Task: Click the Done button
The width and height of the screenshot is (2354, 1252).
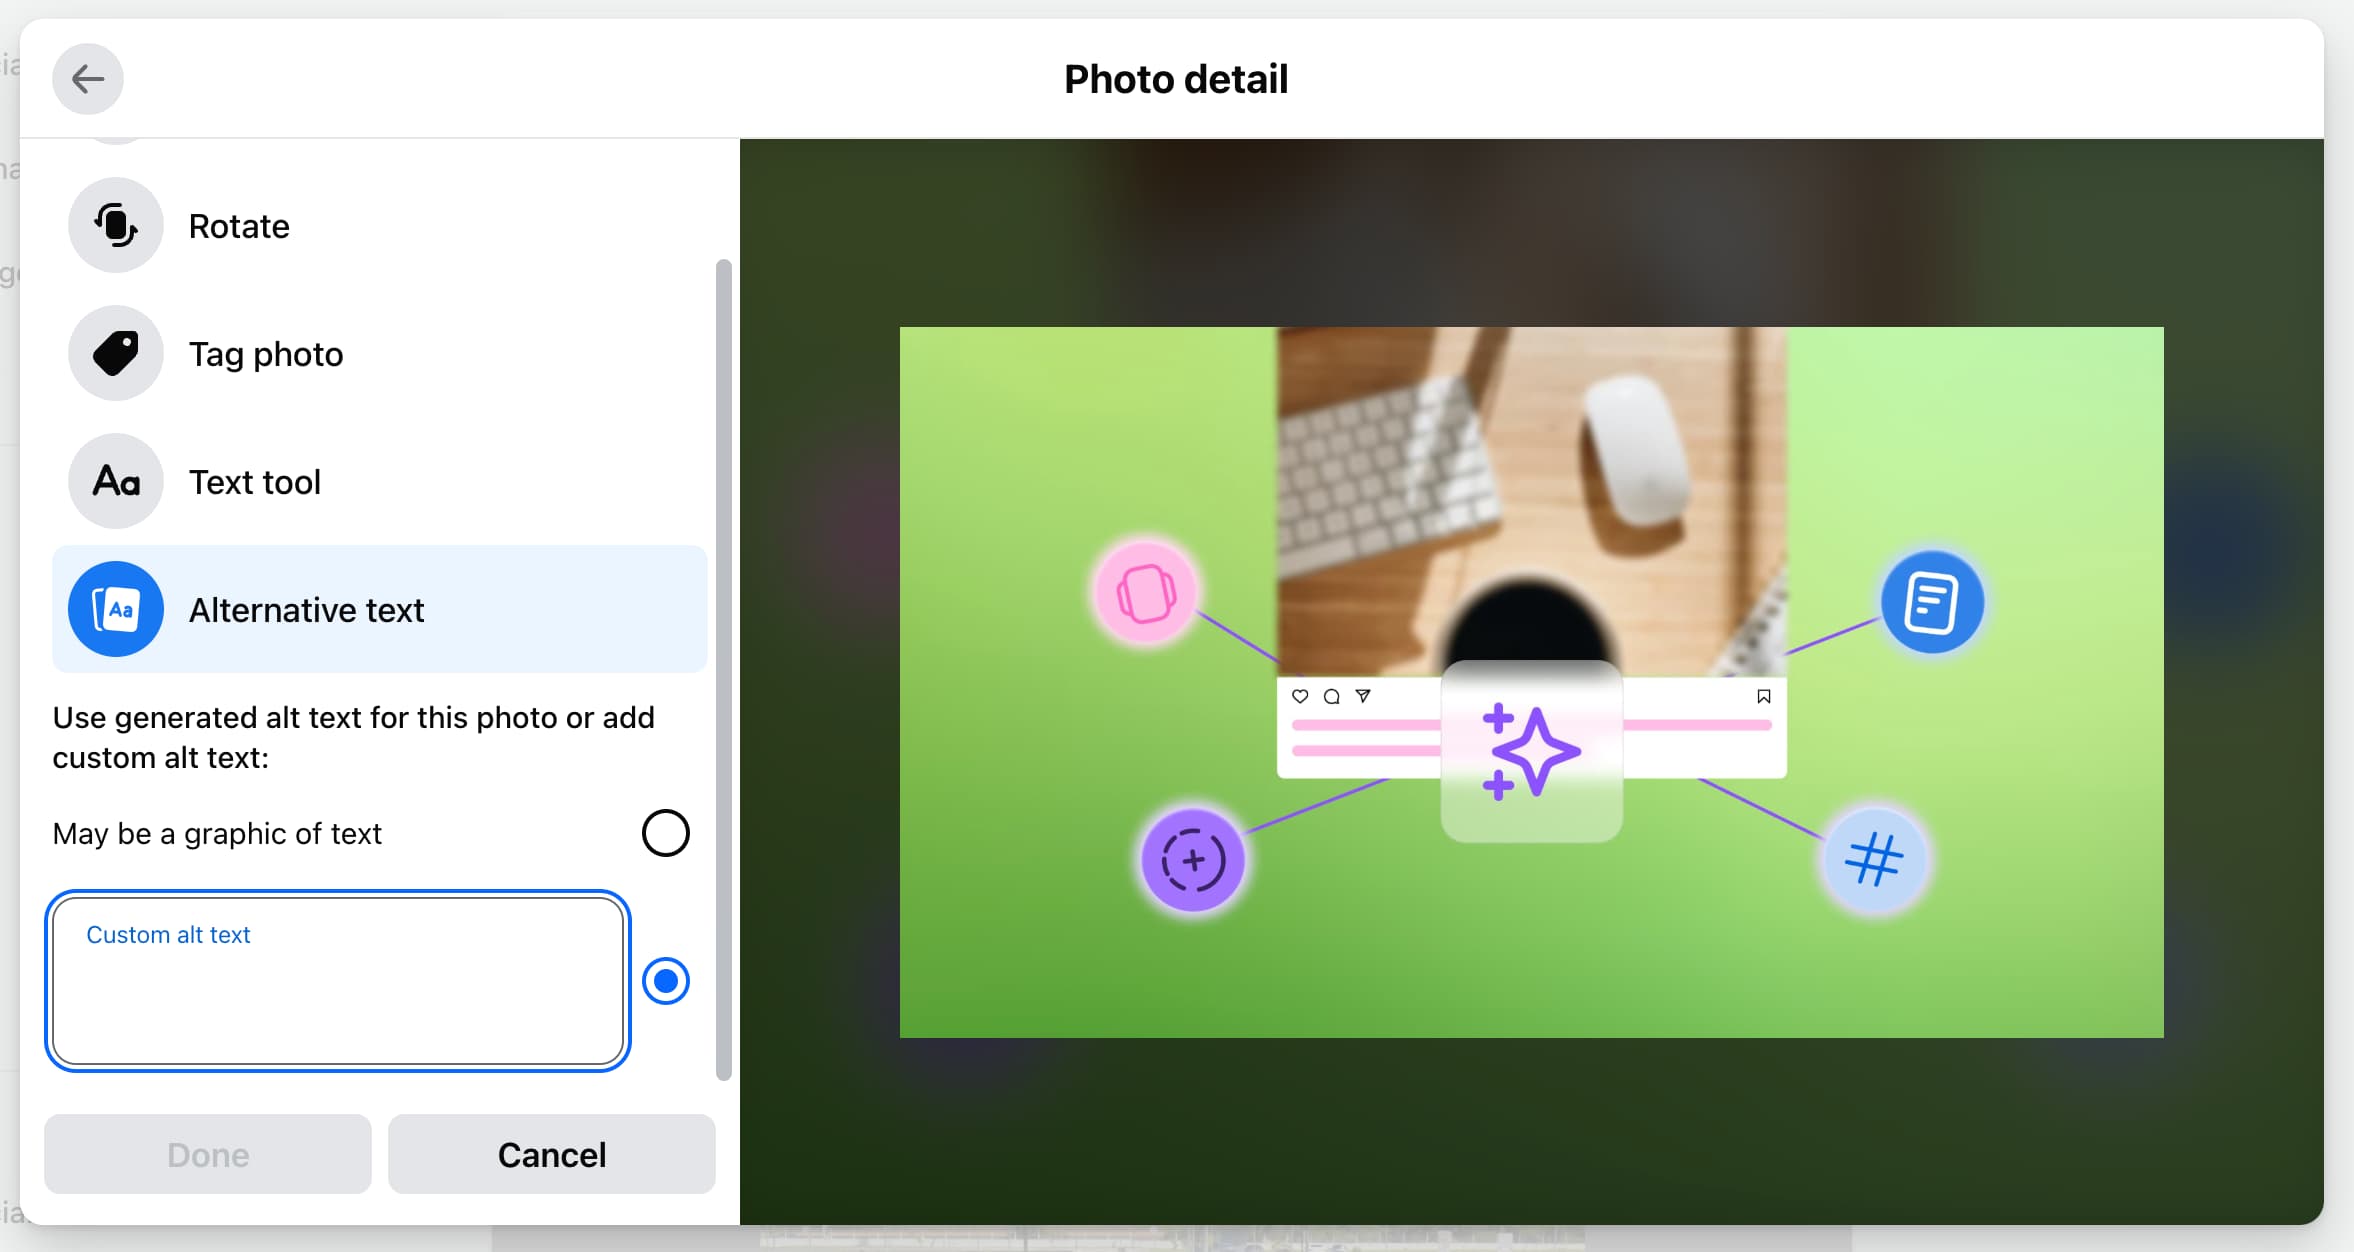Action: (206, 1154)
